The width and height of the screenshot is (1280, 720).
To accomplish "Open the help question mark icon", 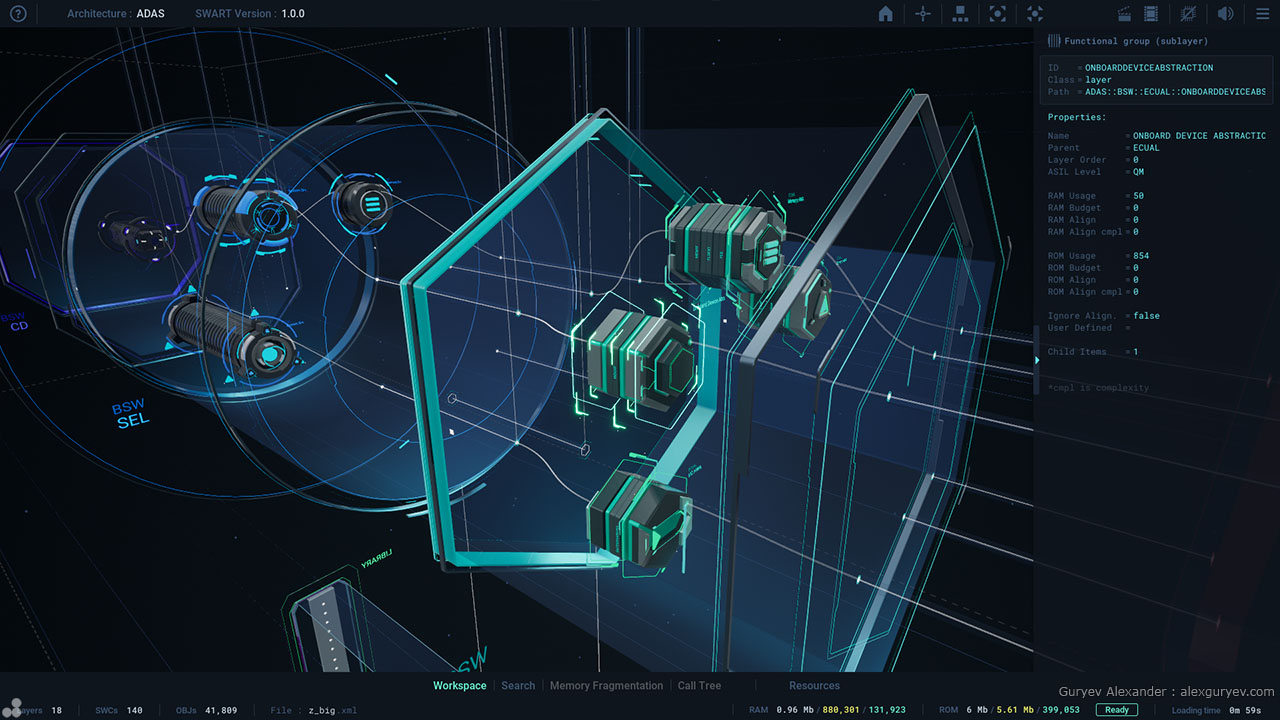I will tap(18, 14).
